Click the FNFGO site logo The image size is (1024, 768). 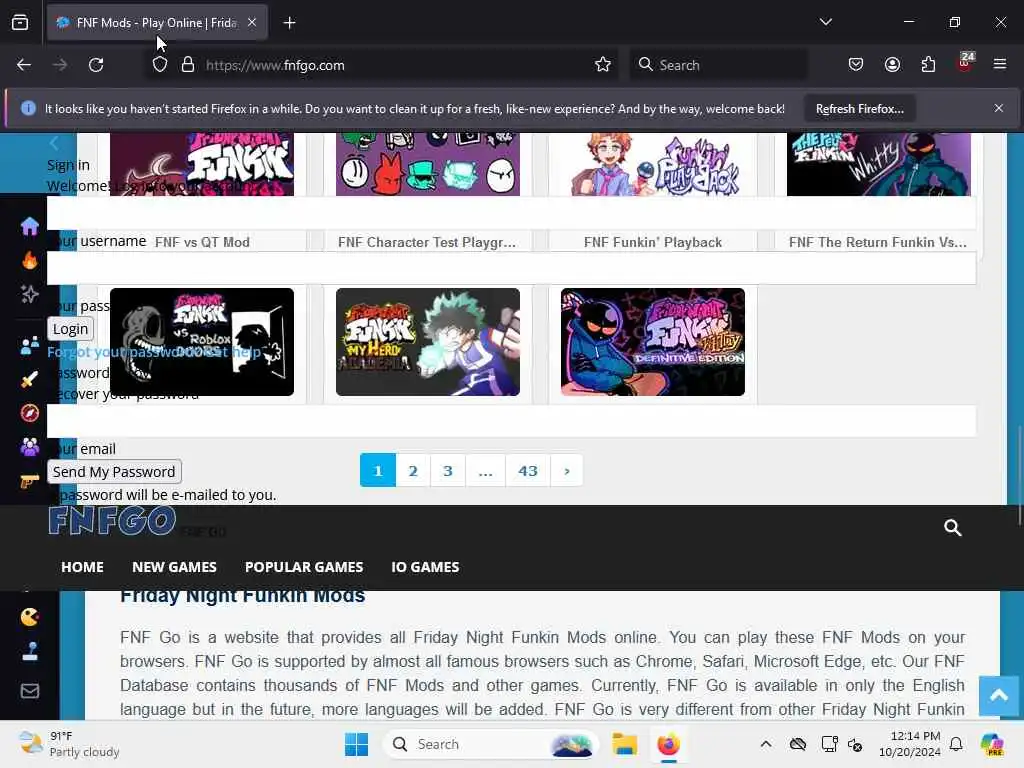112,521
